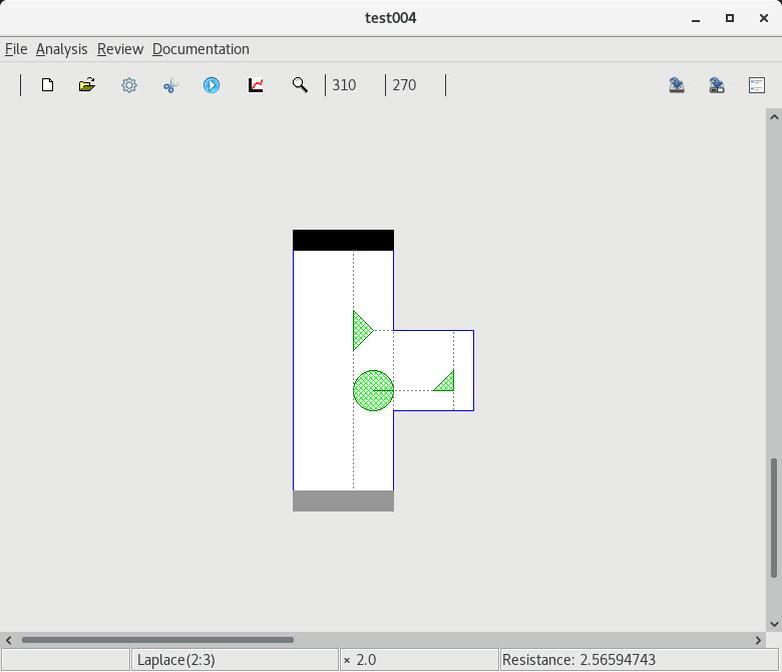
Task: Click the second export icon on the right
Action: [717, 85]
